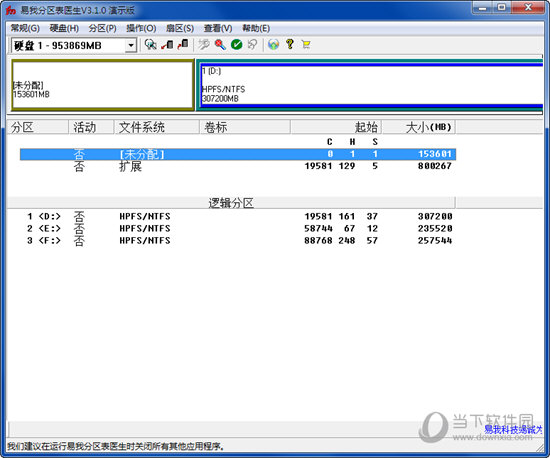The image size is (550, 458).
Task: Click the 硬盘 1 - 953869MB combo box
Action: (74, 45)
